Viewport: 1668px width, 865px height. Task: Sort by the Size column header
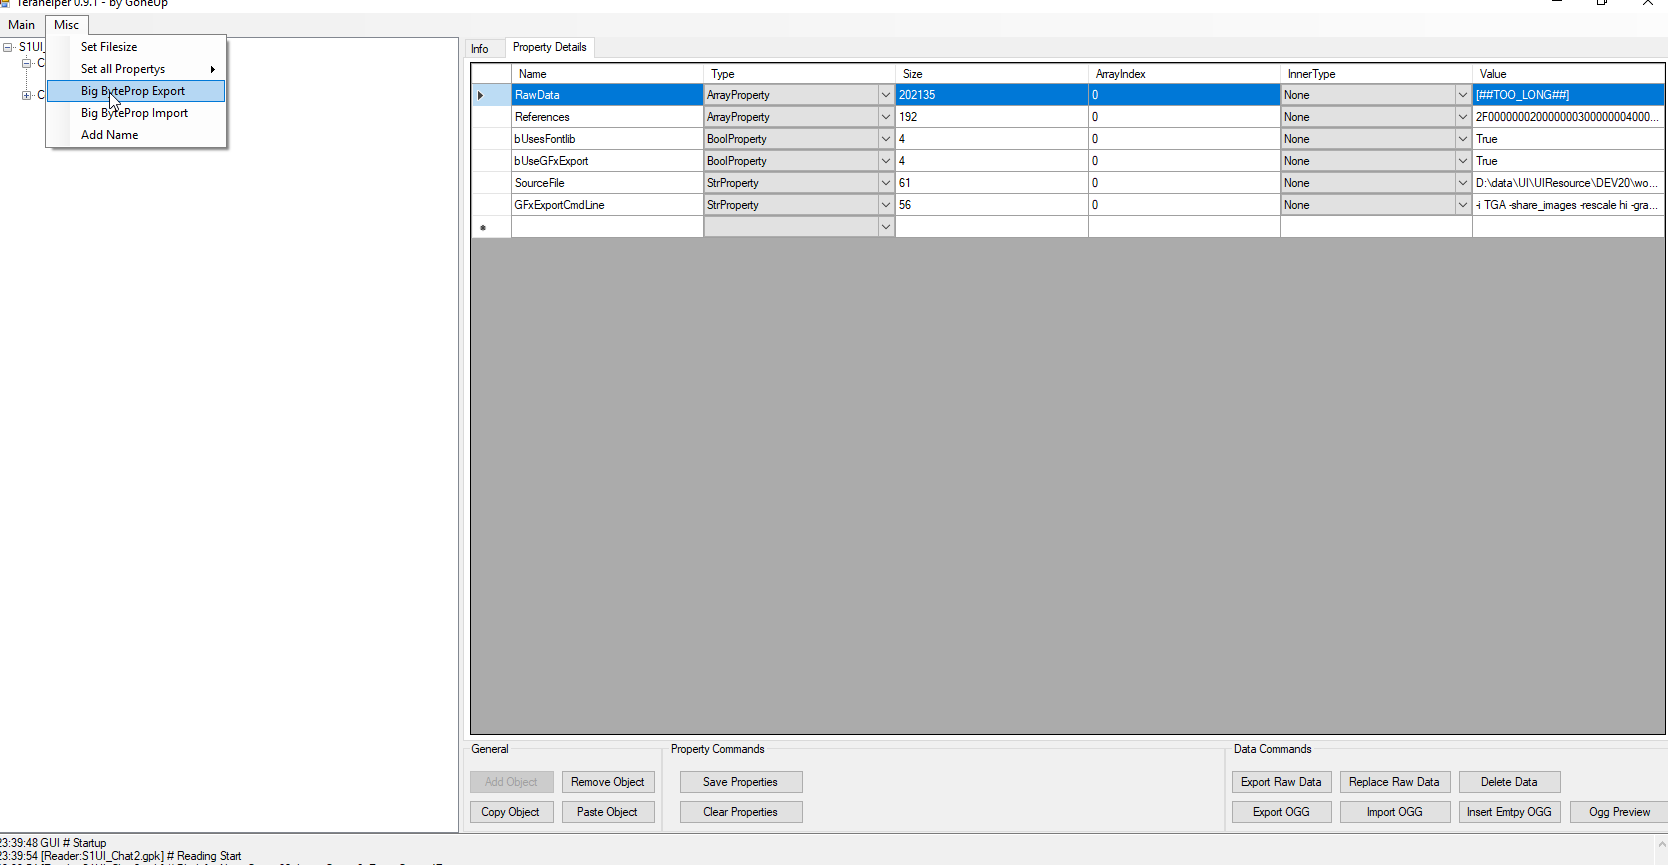pyautogui.click(x=992, y=74)
